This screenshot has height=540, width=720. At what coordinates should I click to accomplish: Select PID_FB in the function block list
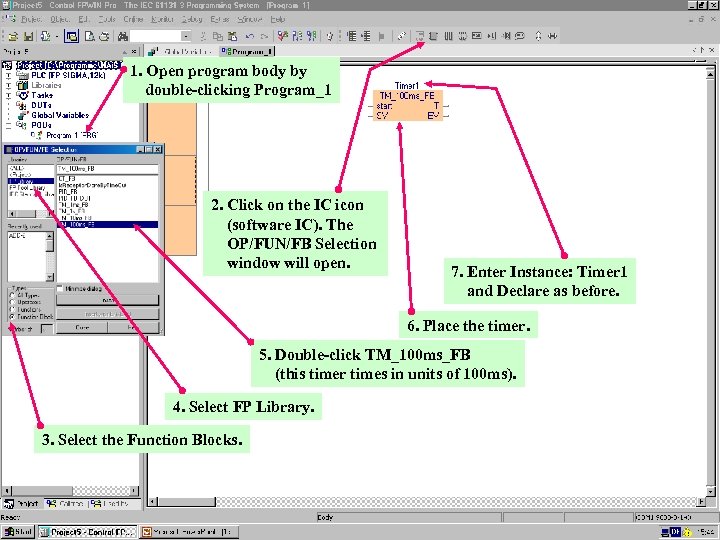[x=68, y=192]
